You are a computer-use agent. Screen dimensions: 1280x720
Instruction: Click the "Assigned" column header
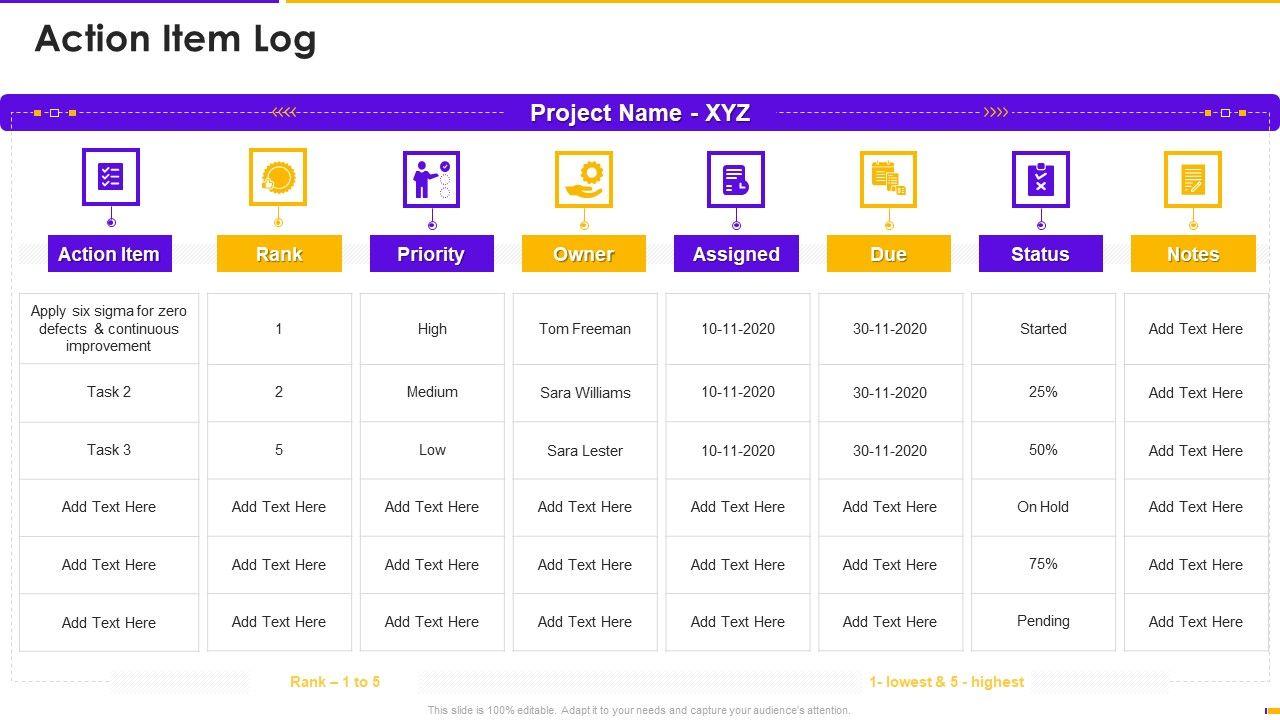(x=736, y=254)
